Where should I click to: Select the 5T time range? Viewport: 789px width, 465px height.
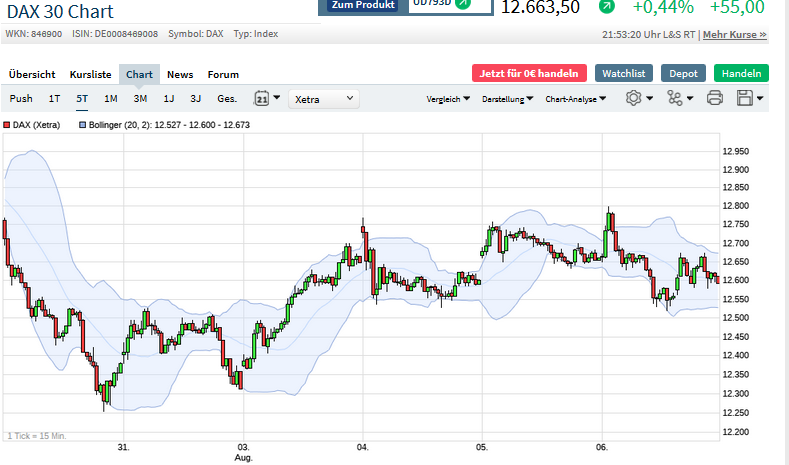point(82,99)
